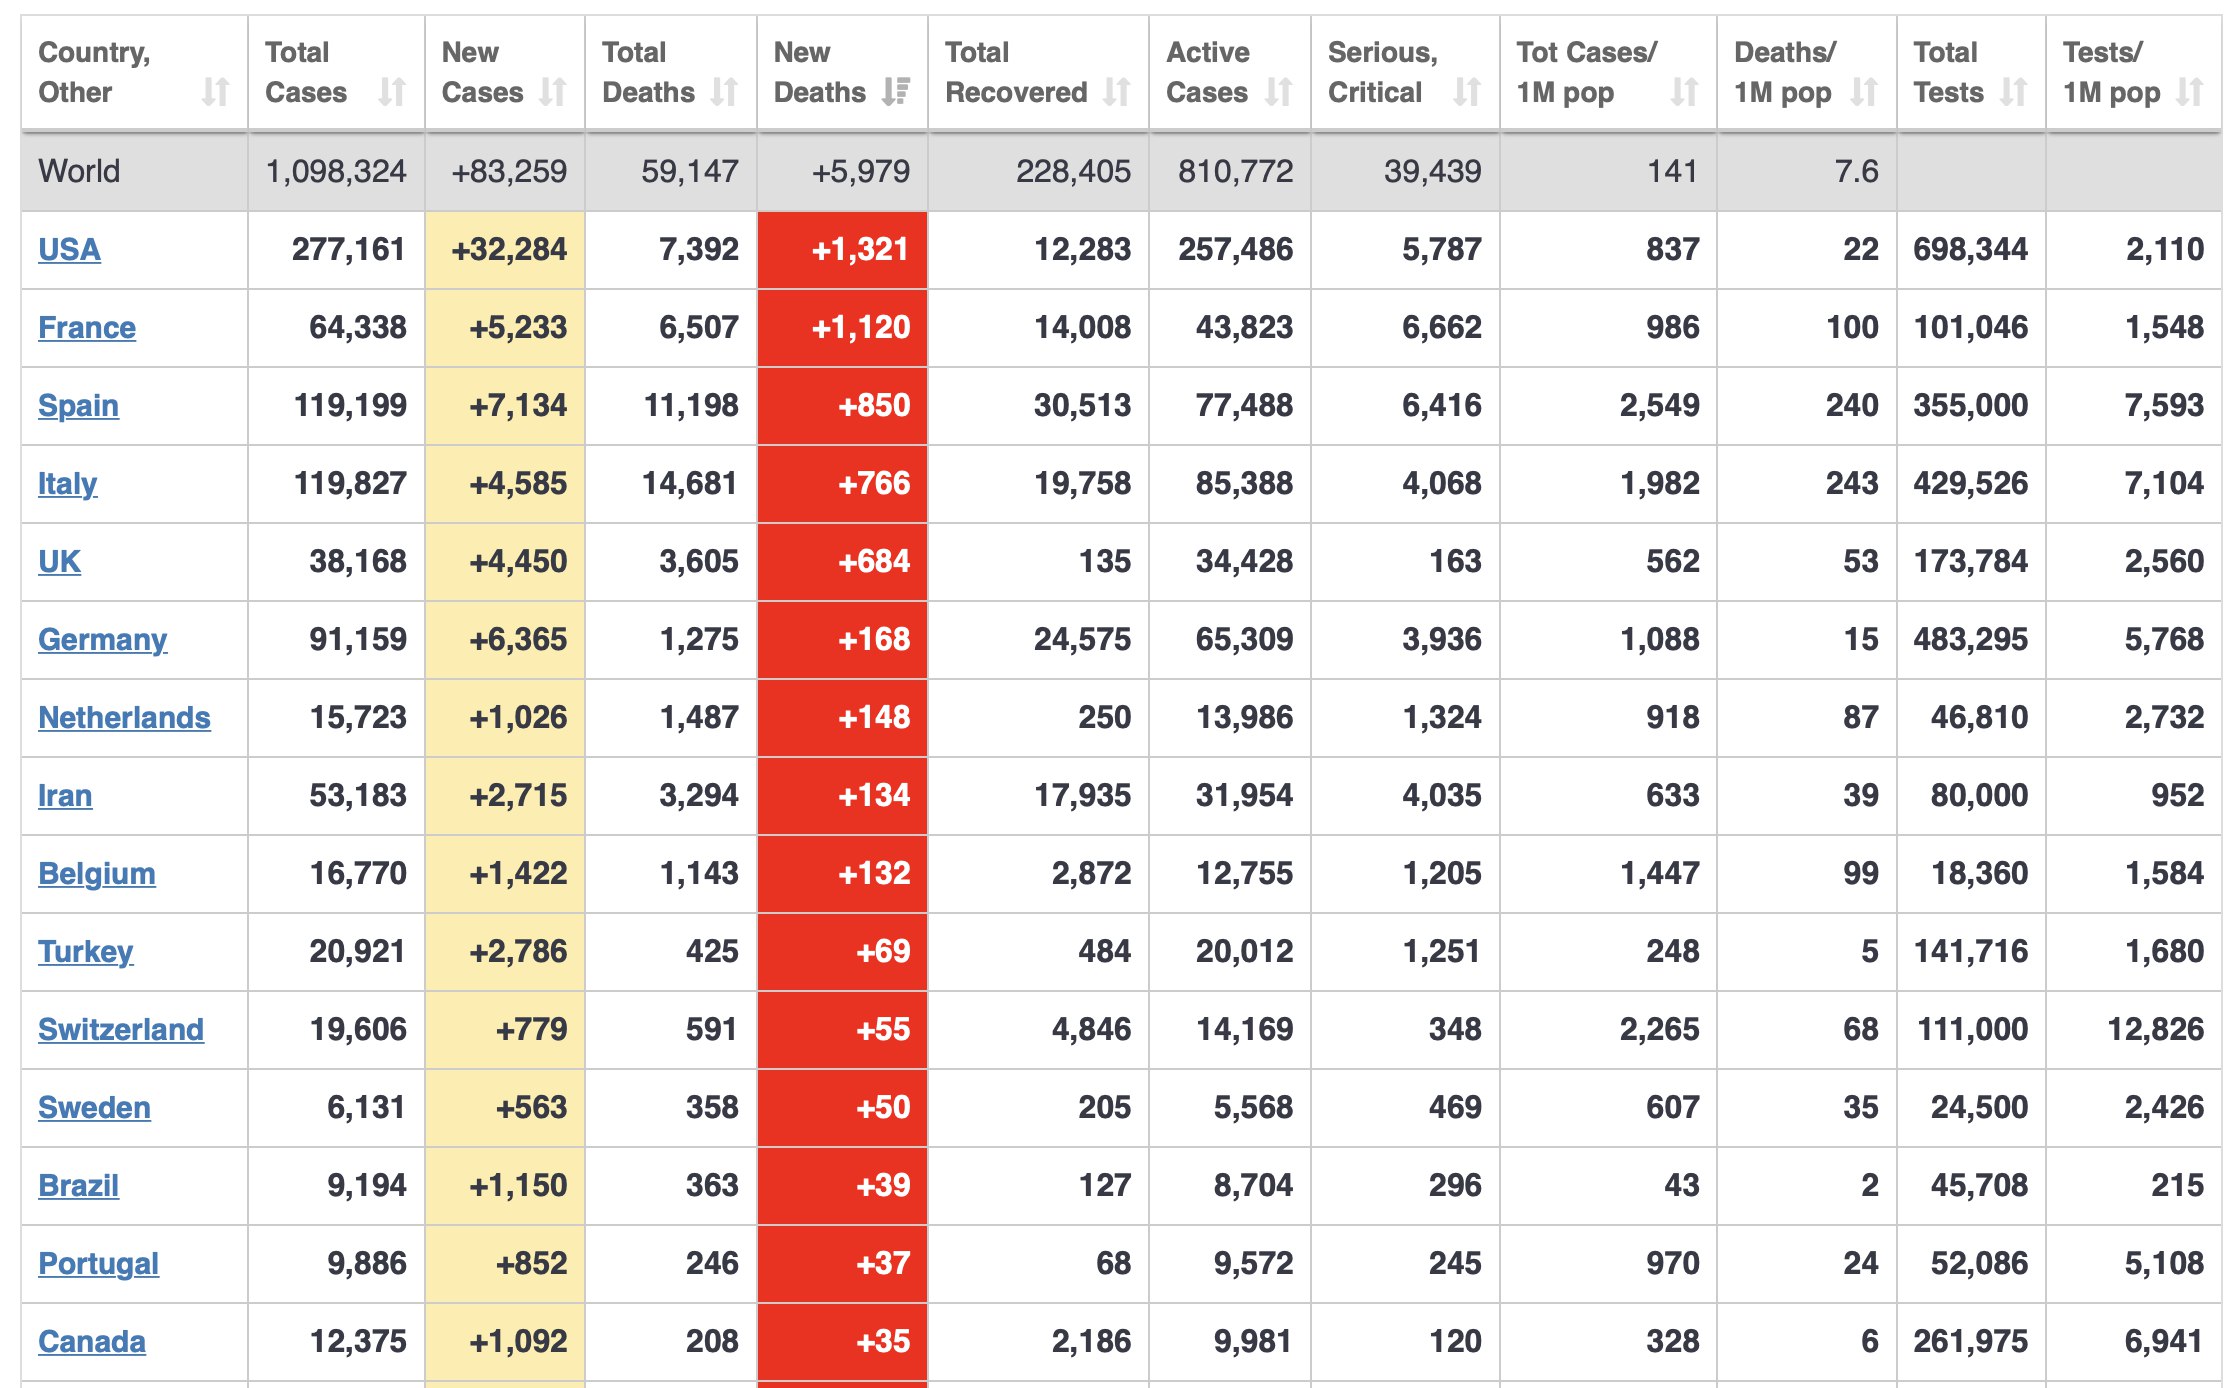
Task: Click the Canada link
Action: coord(92,1341)
